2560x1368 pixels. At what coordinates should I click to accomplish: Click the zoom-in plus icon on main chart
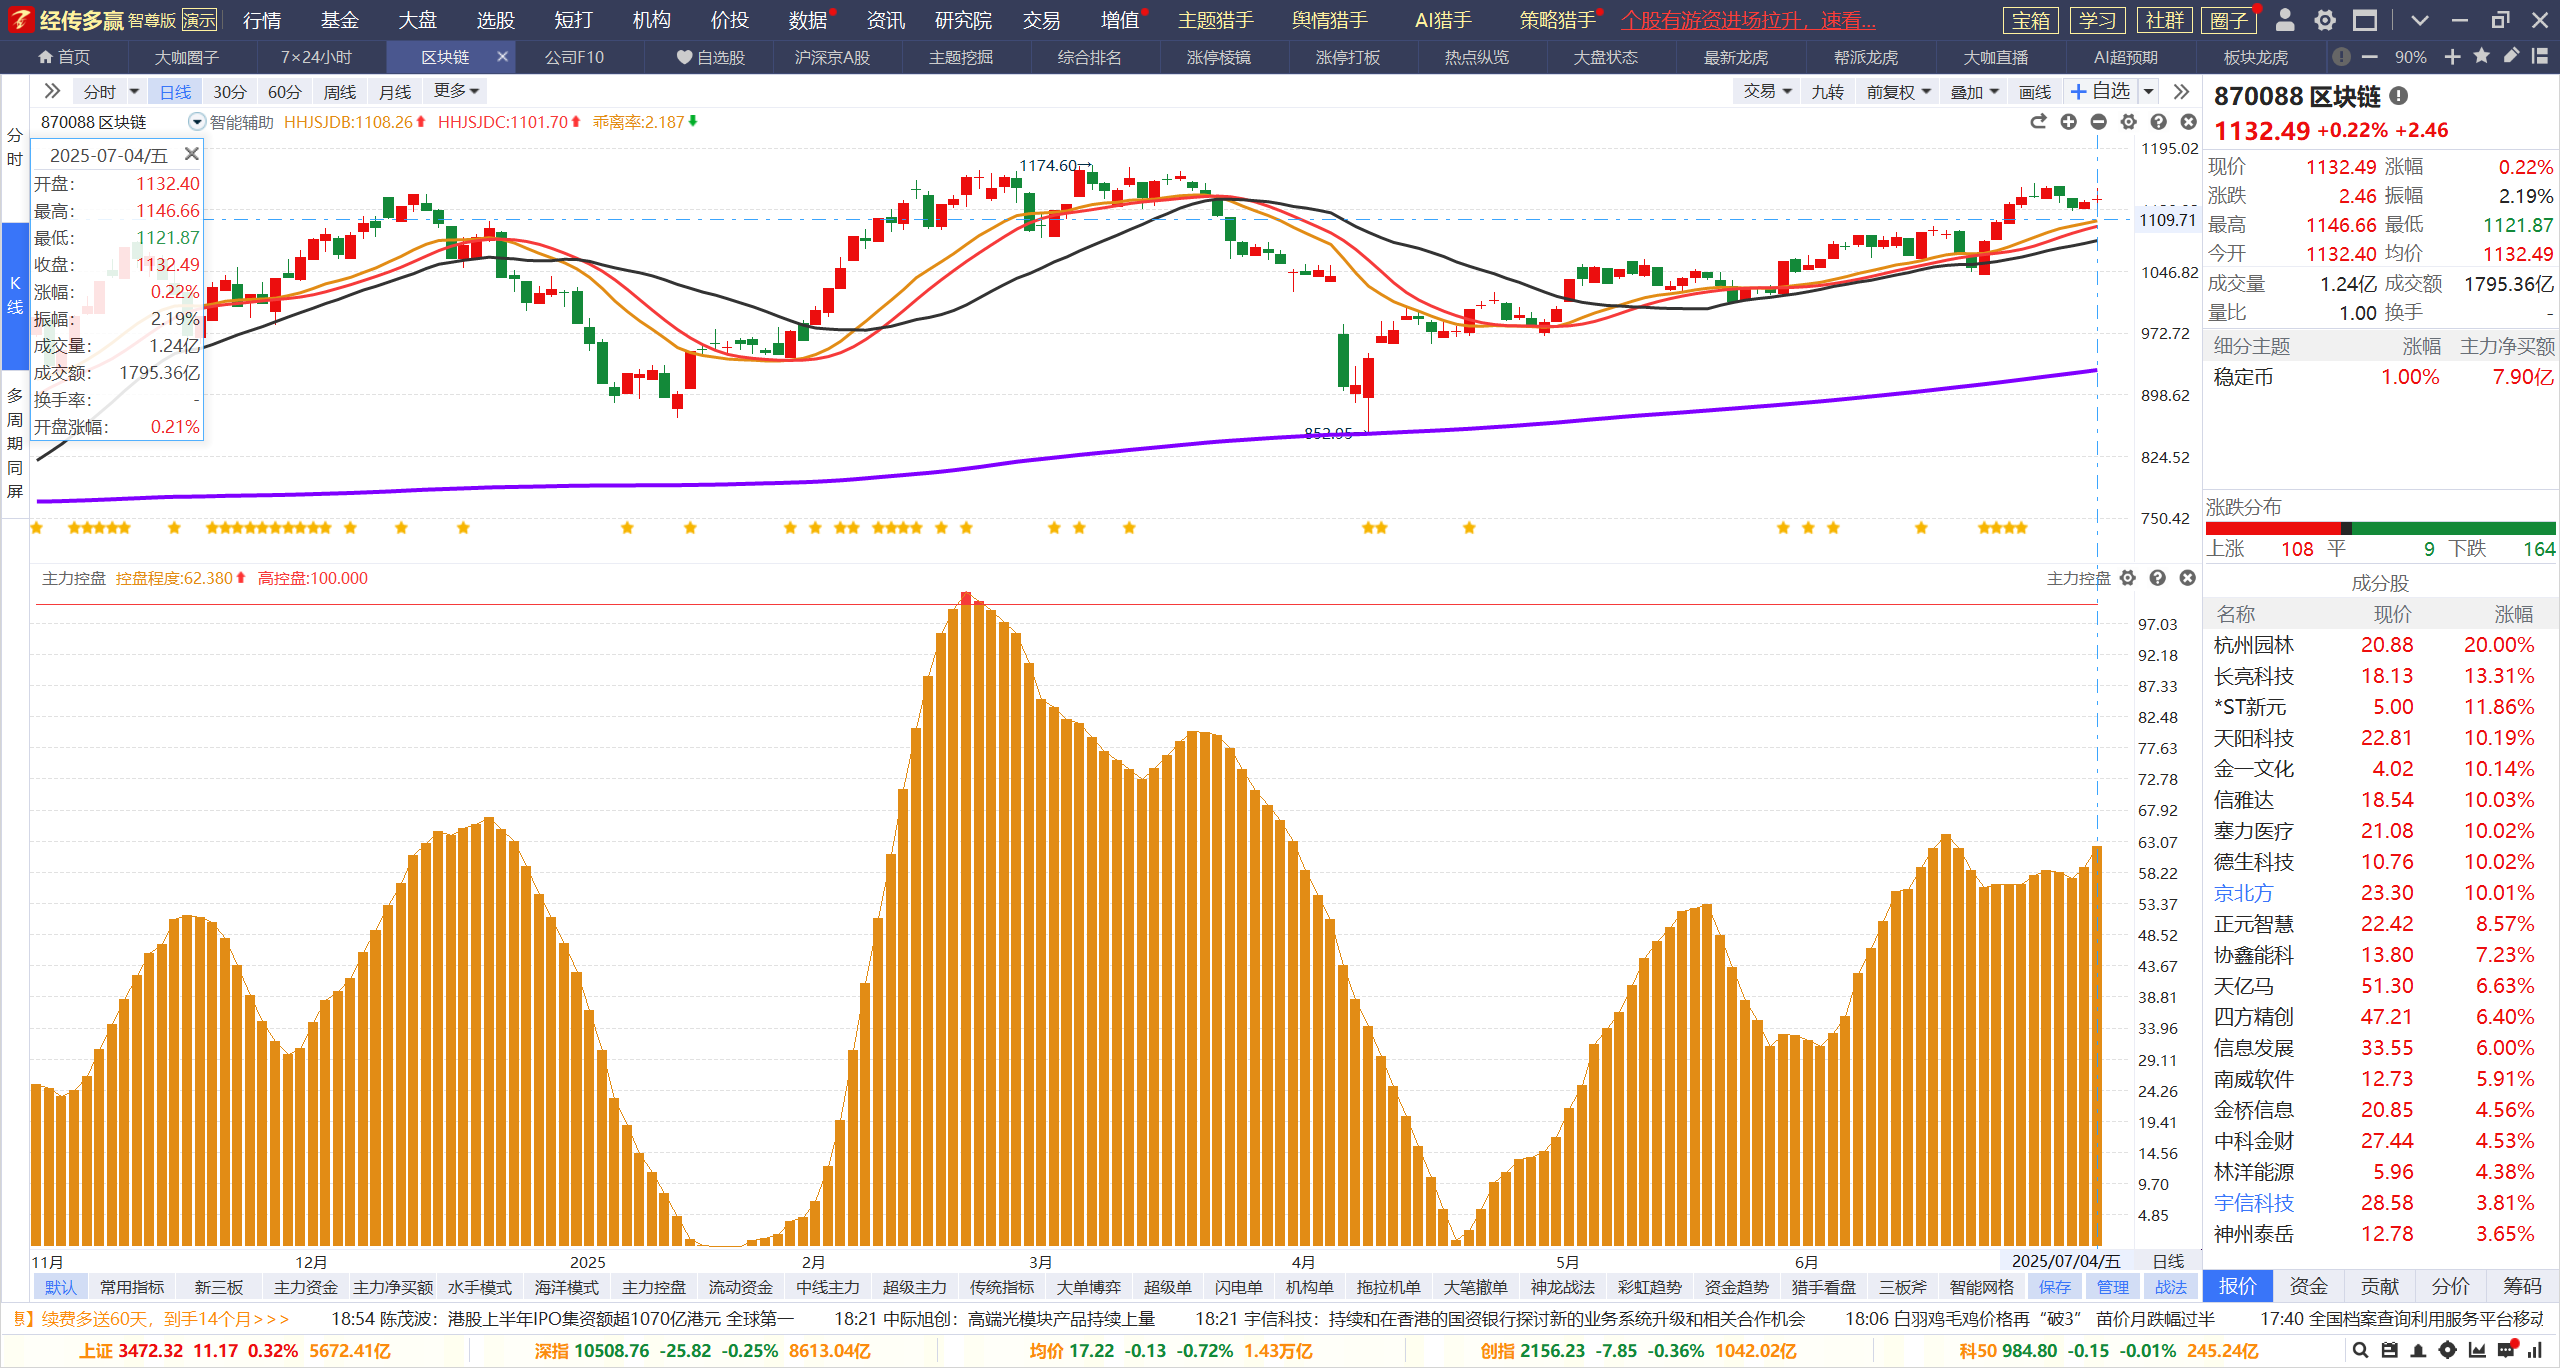pyautogui.click(x=2068, y=122)
